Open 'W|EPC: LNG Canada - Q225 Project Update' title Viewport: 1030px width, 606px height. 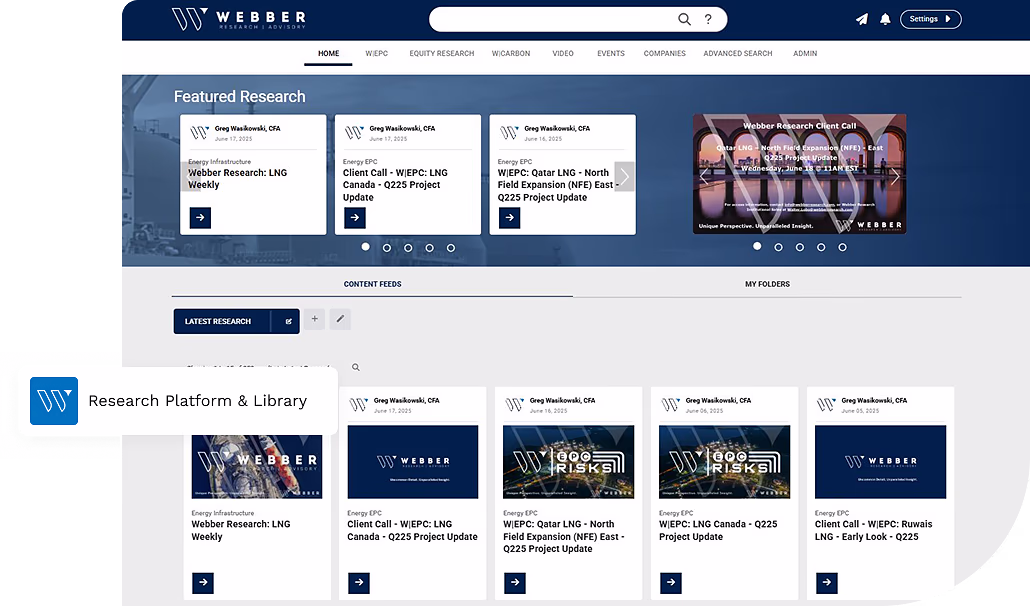click(x=718, y=530)
